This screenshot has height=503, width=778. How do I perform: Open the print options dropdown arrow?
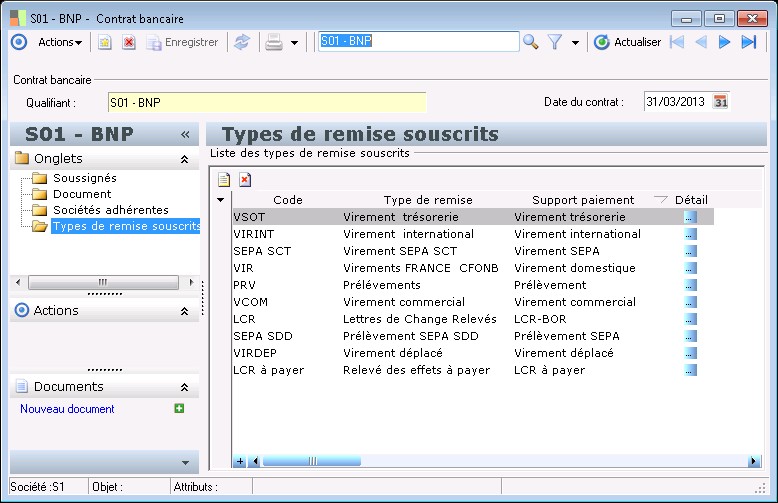pos(294,43)
